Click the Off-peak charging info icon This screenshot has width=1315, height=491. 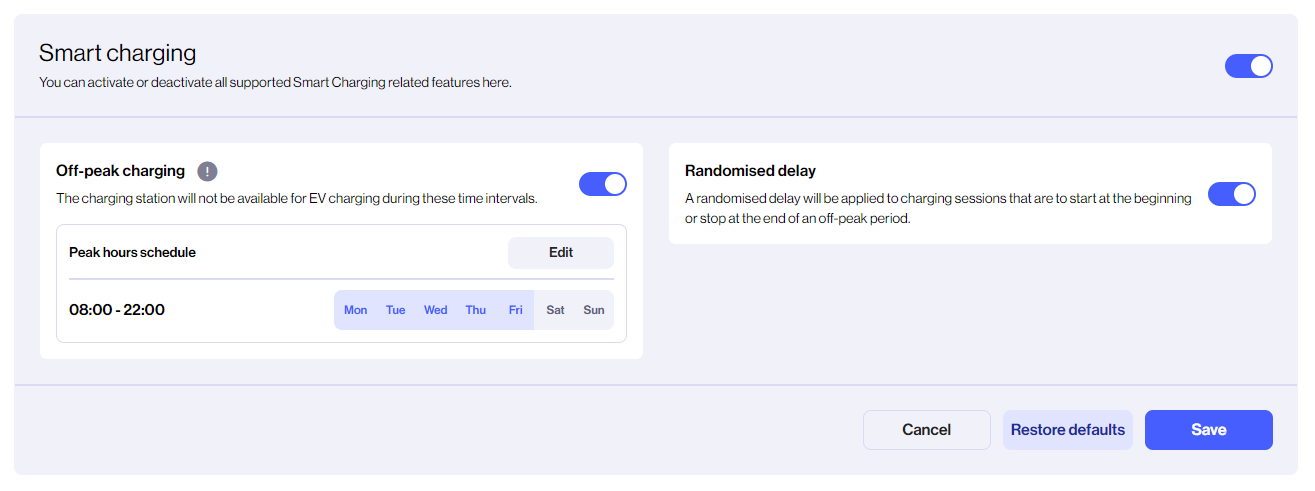coord(207,170)
